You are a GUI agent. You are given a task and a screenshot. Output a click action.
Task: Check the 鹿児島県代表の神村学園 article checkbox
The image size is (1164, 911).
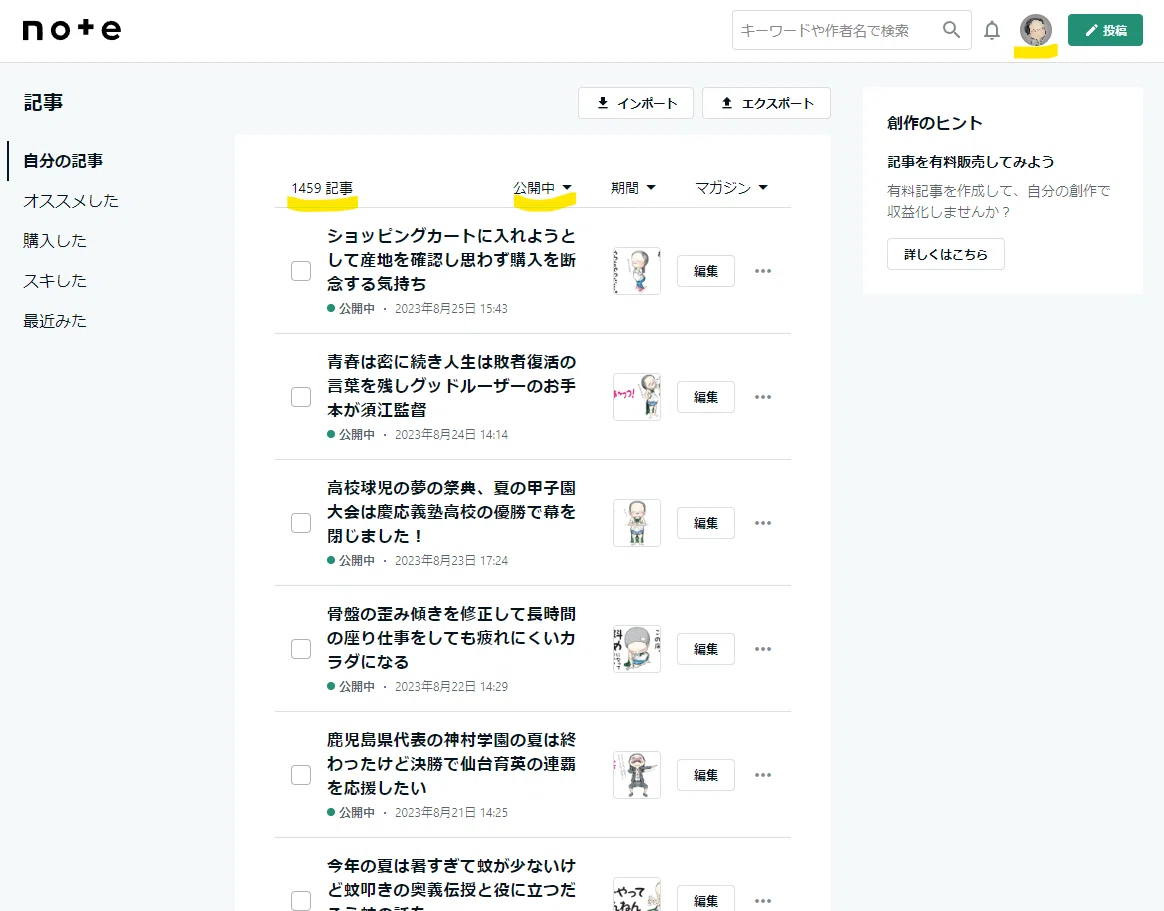[301, 775]
